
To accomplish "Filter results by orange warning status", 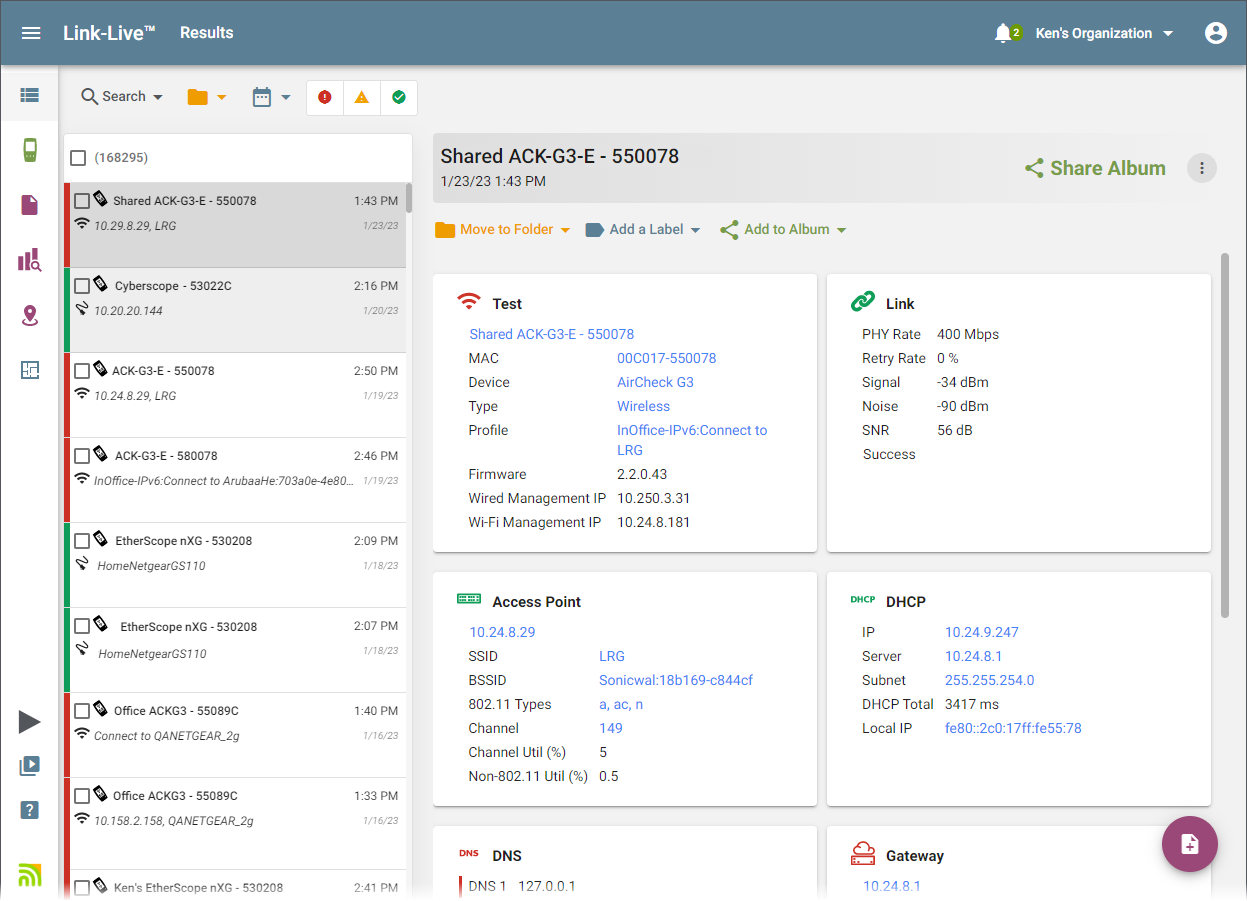I will point(362,97).
